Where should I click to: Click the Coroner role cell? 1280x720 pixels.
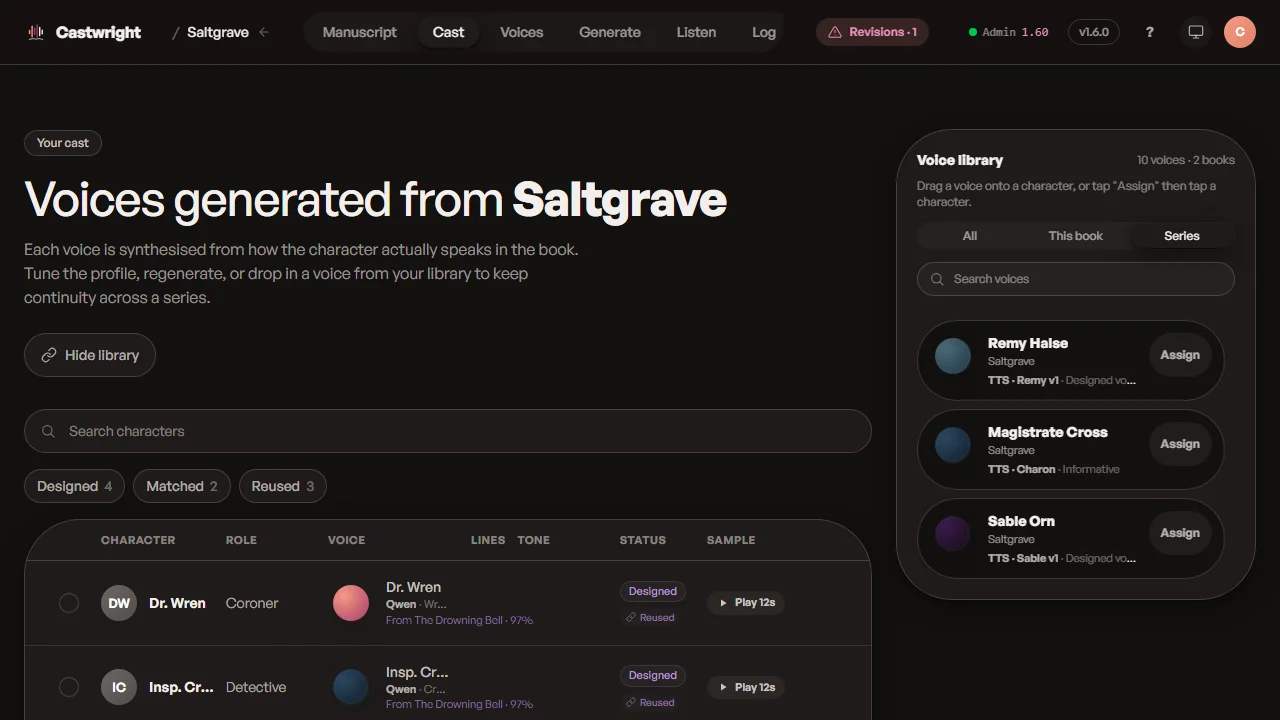pyautogui.click(x=252, y=603)
